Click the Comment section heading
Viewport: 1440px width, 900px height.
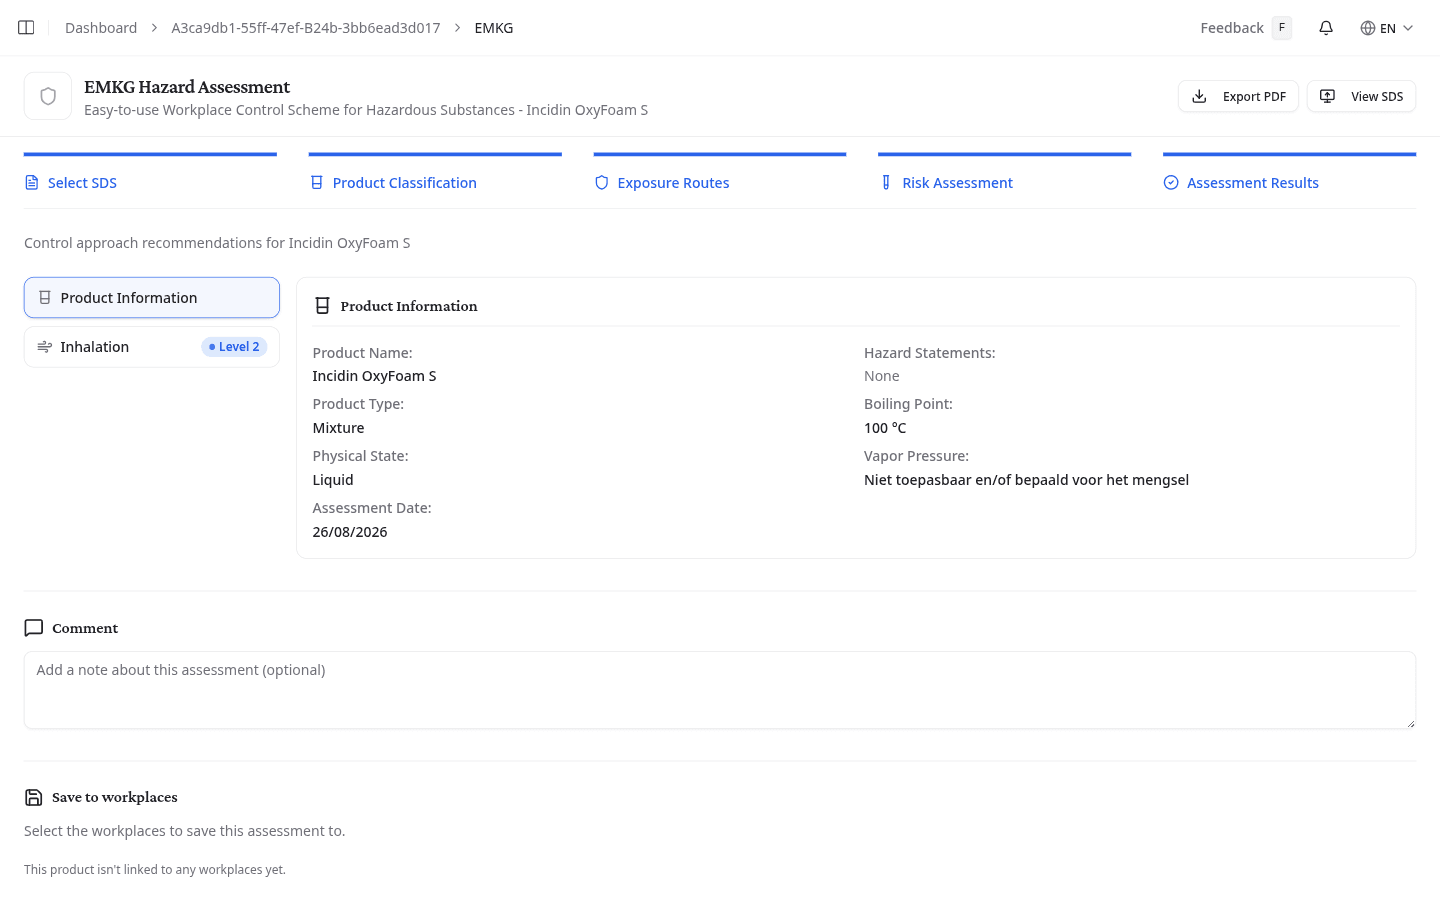85,628
